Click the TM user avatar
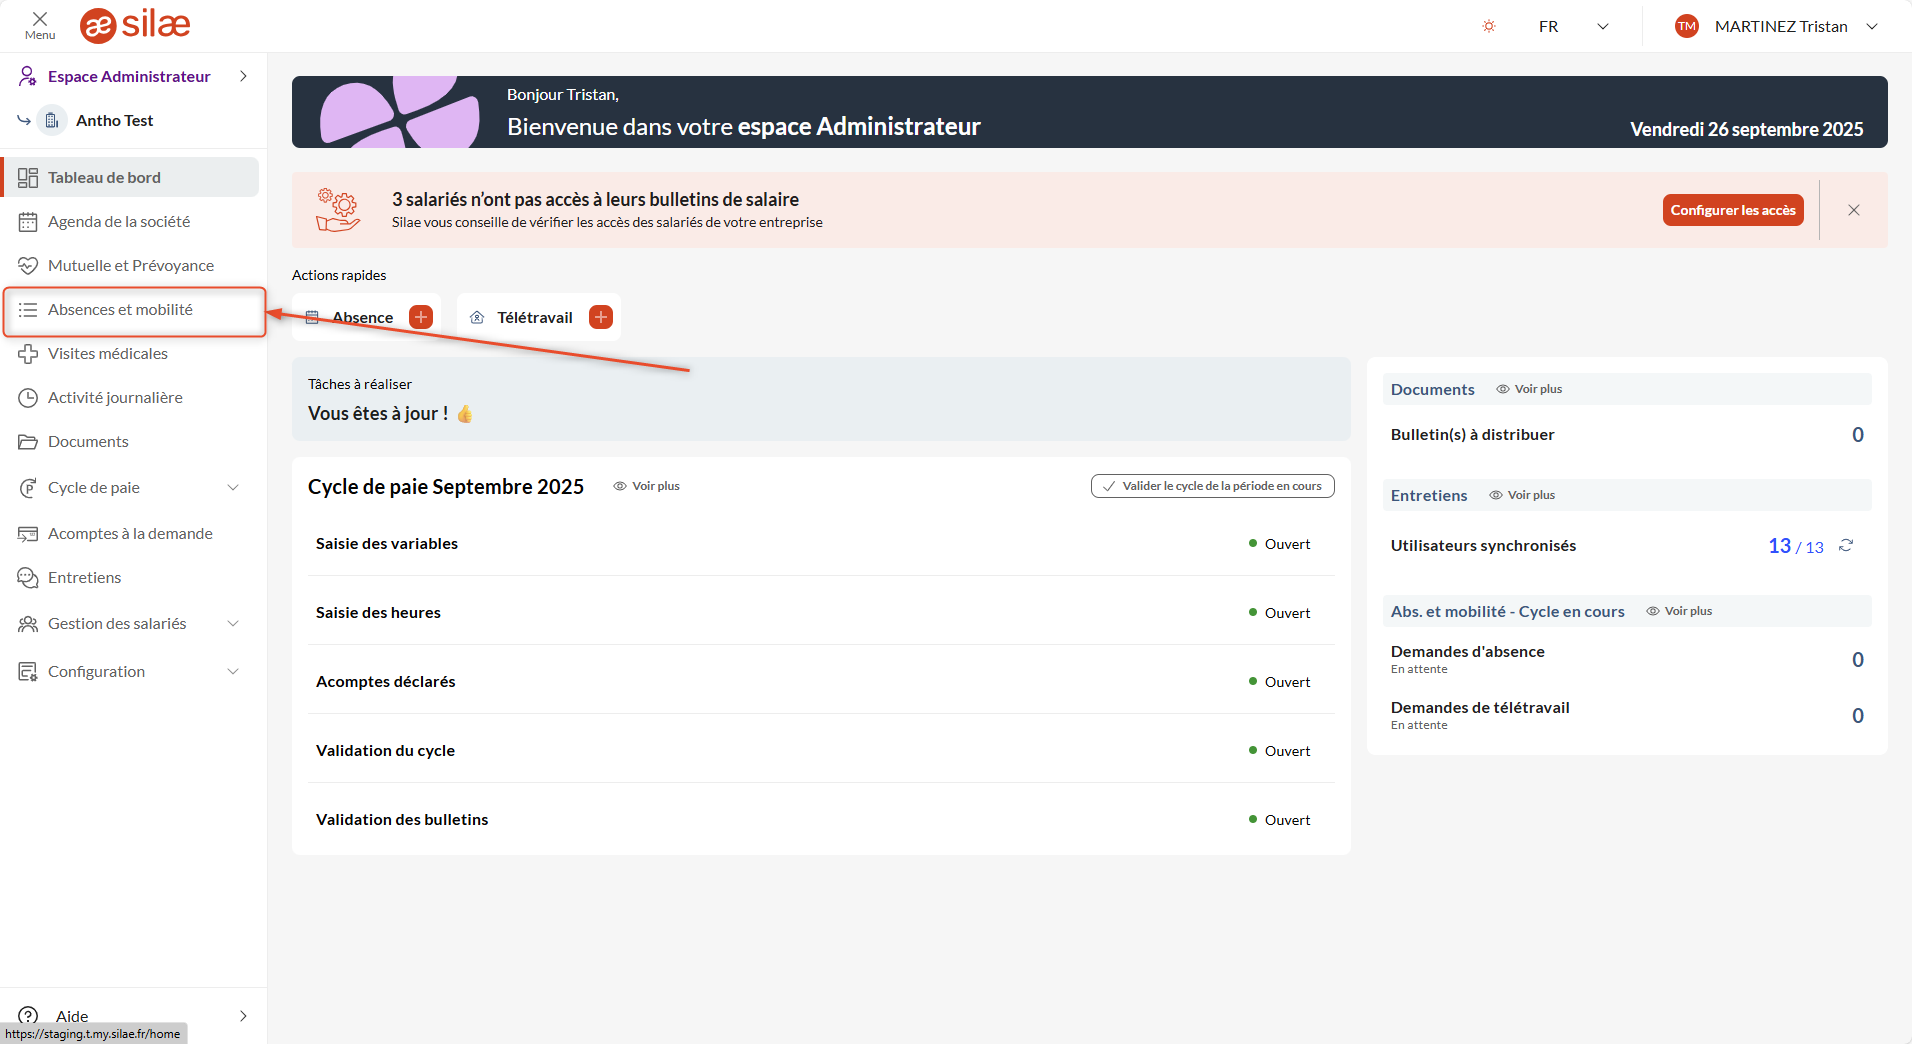Viewport: 1912px width, 1044px height. coord(1687,26)
